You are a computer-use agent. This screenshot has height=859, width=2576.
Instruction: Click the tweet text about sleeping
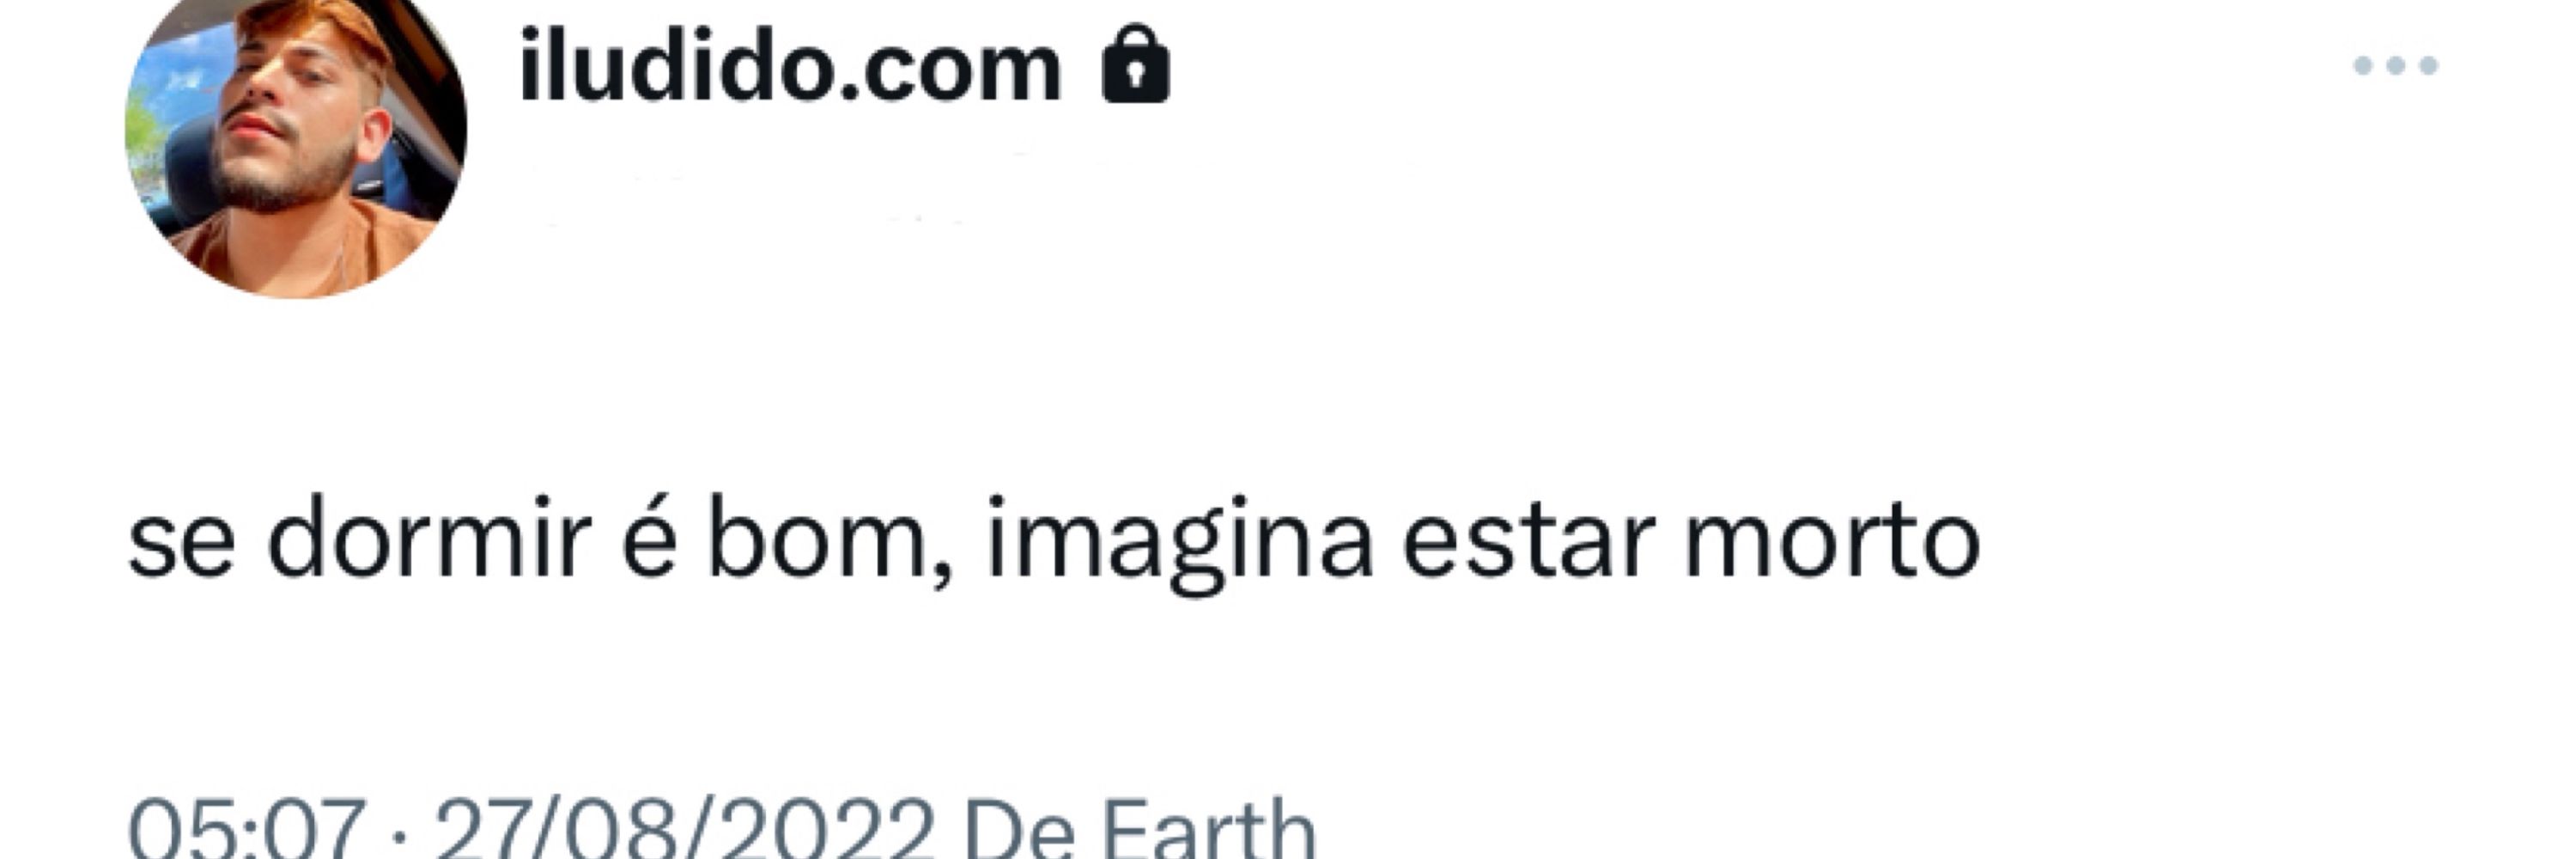1054,542
